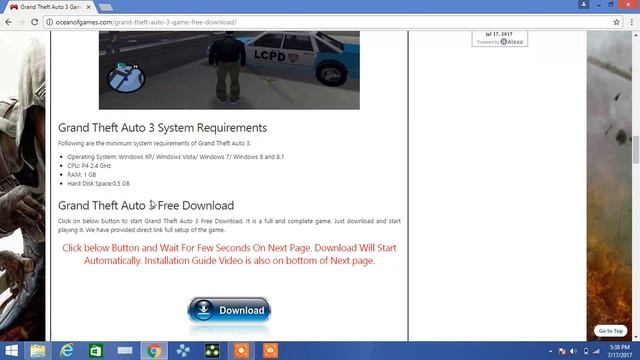Viewport: 640px width, 360px height.
Task: Click the Go to Top button
Action: click(610, 331)
